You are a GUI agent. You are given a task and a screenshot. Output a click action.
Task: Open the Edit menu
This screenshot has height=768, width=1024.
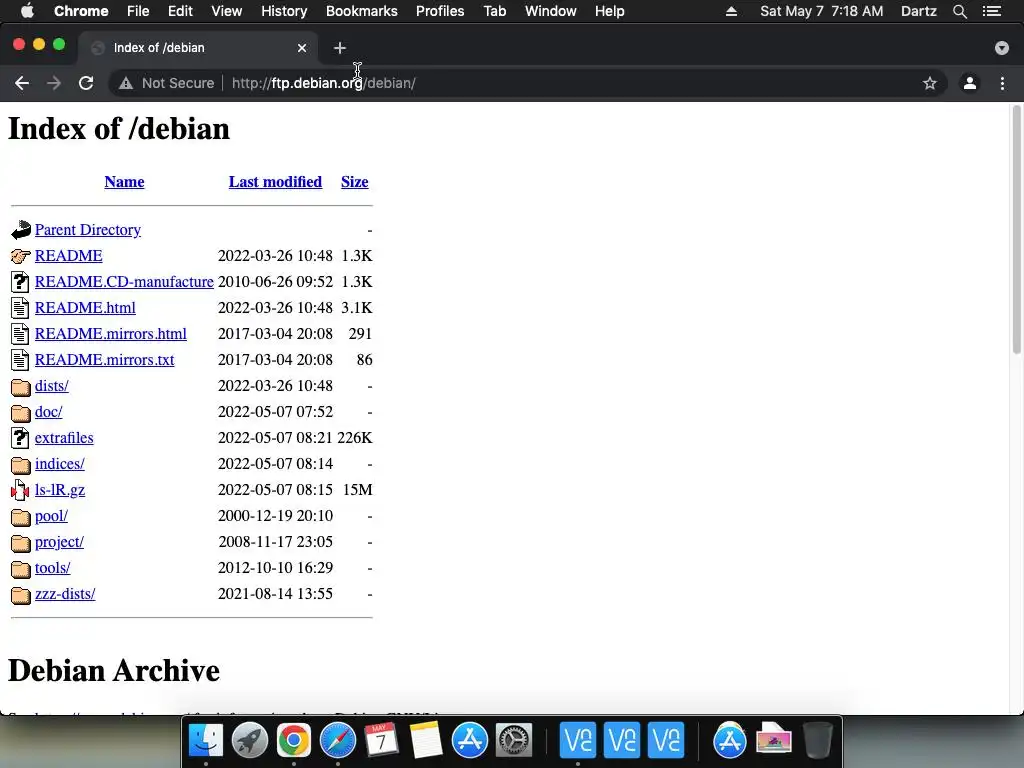180,11
